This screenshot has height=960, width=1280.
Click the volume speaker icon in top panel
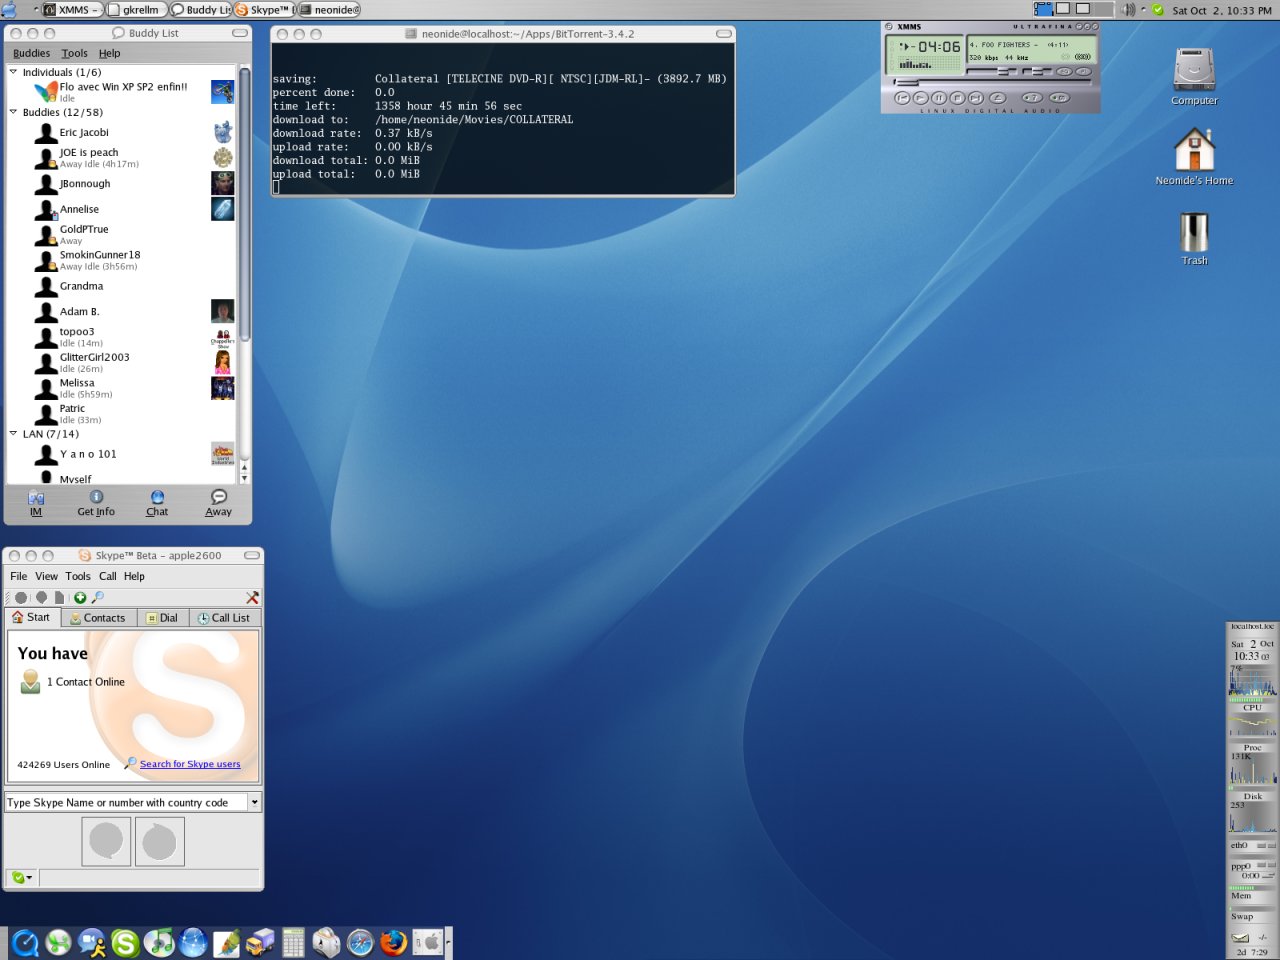1128,10
